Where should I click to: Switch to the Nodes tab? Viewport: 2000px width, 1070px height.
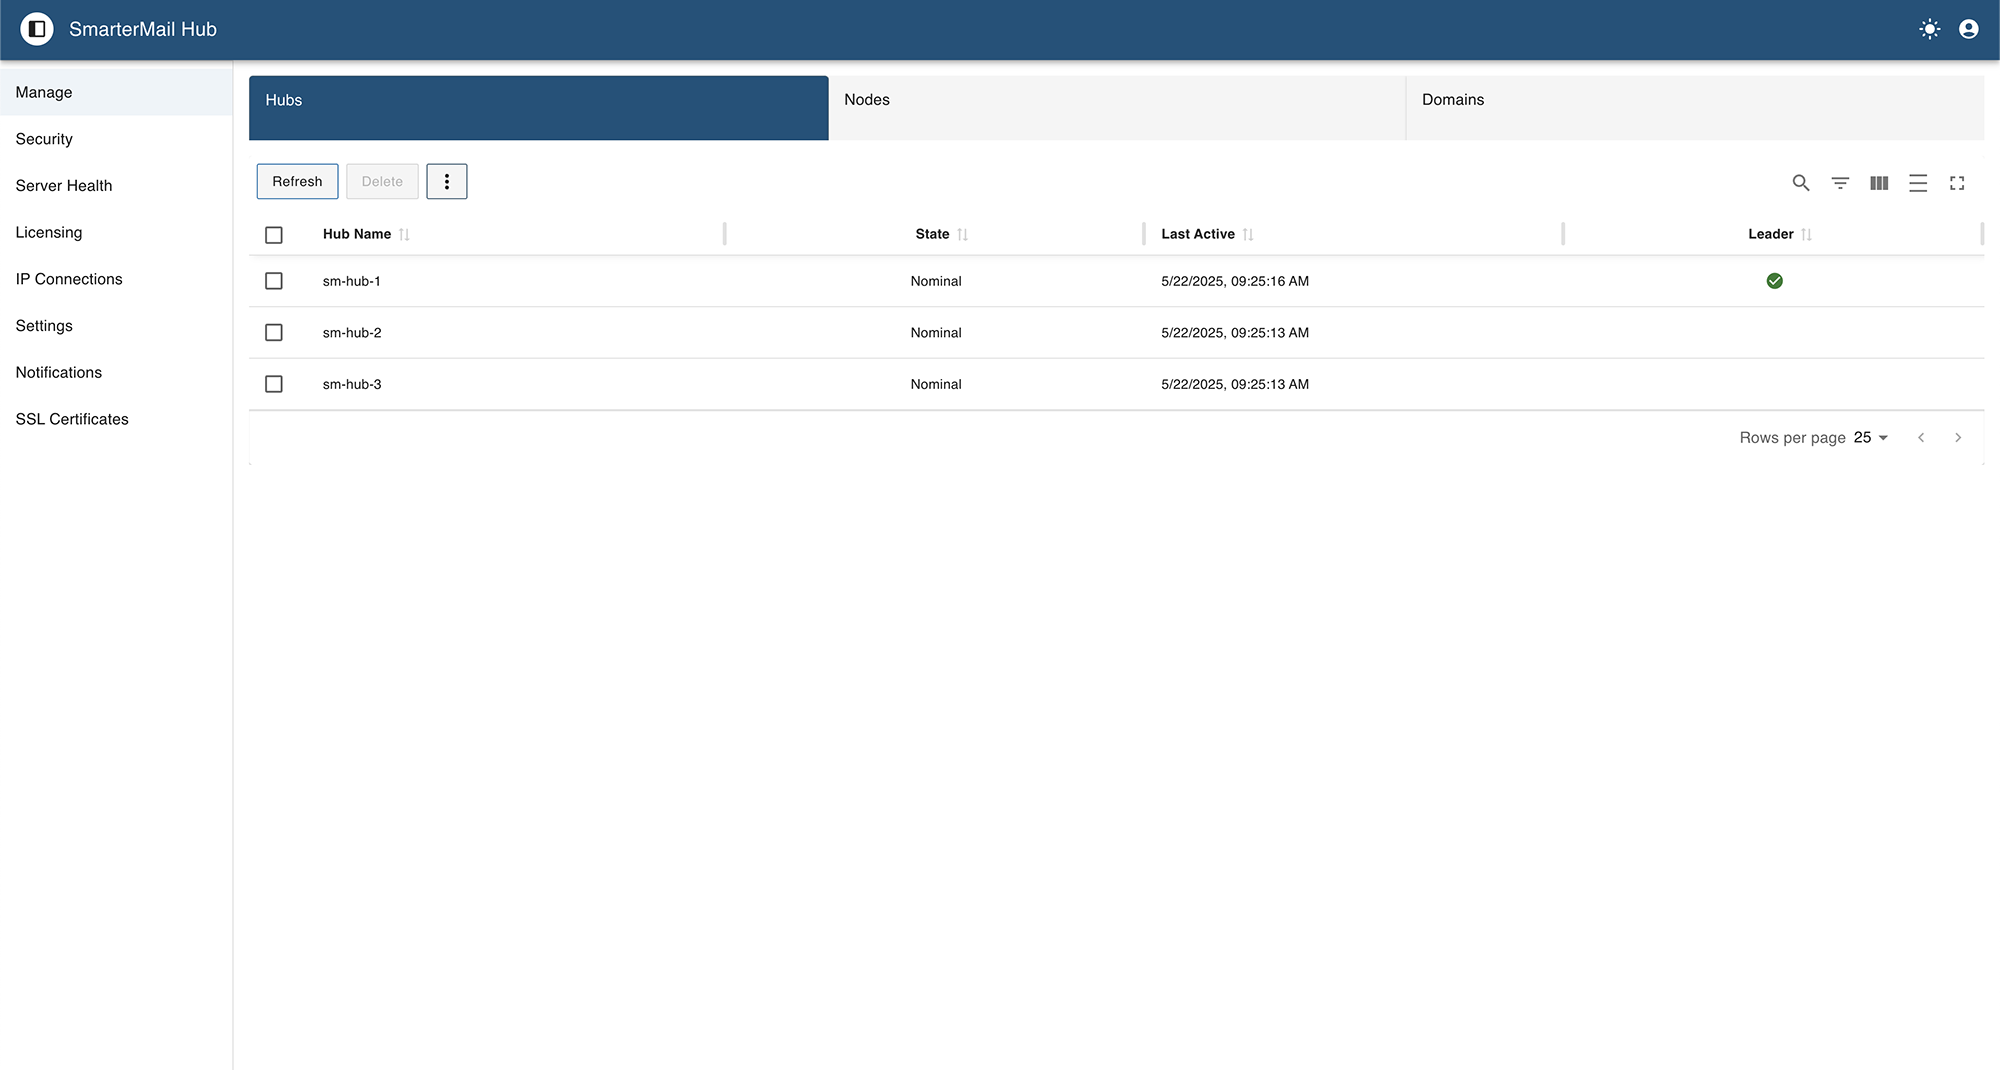click(1117, 108)
